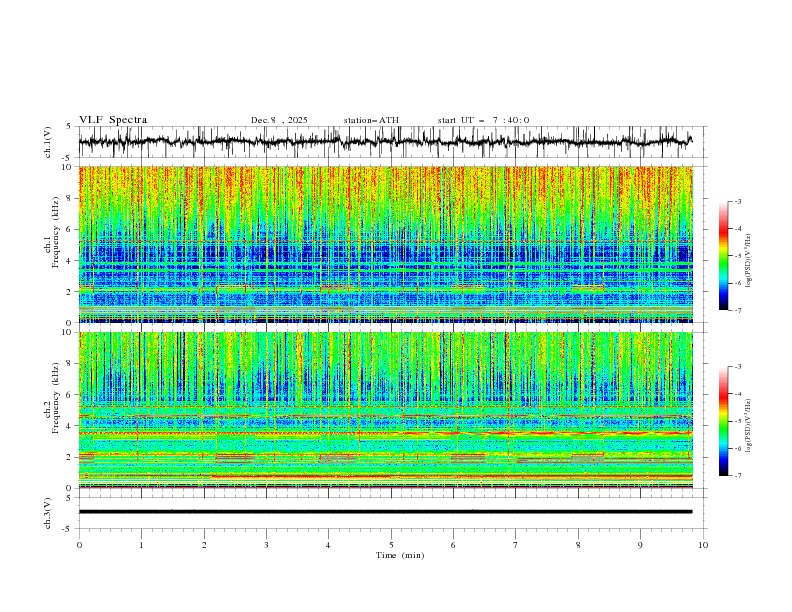Click the ch.1 voltage waveform trace
The image size is (792, 612).
pyautogui.click(x=385, y=142)
